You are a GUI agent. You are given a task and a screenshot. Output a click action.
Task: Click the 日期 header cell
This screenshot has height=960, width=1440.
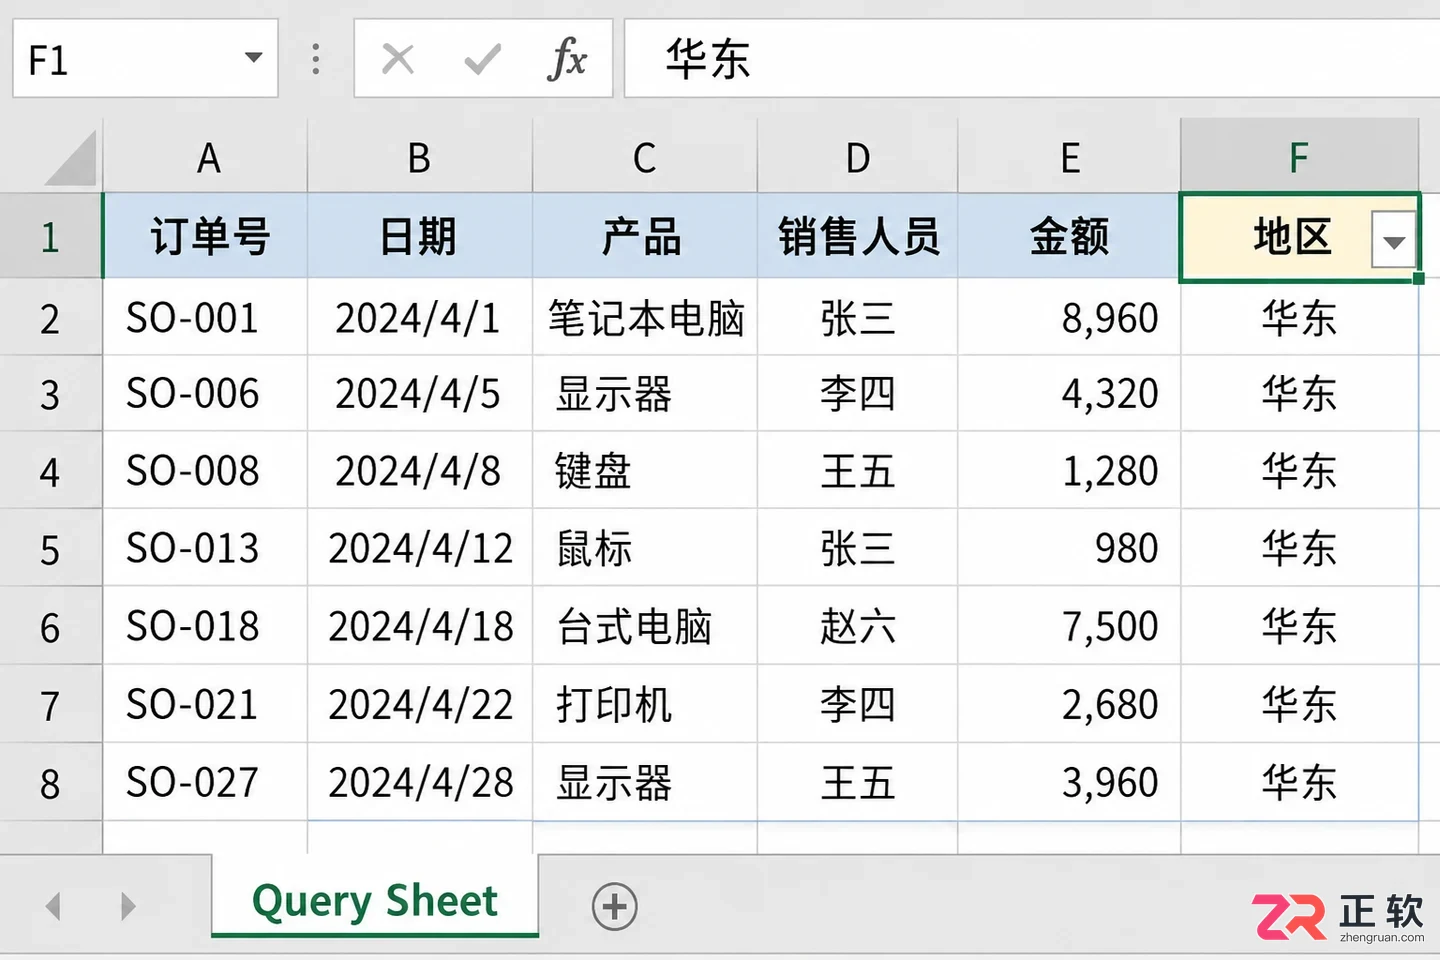click(420, 236)
